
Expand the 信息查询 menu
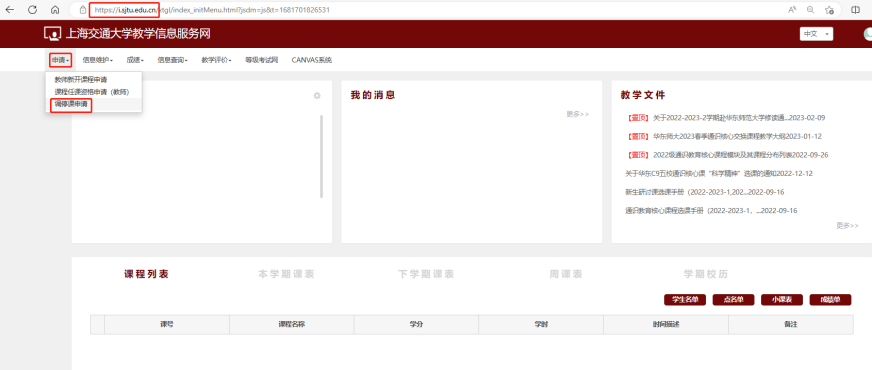tap(172, 60)
